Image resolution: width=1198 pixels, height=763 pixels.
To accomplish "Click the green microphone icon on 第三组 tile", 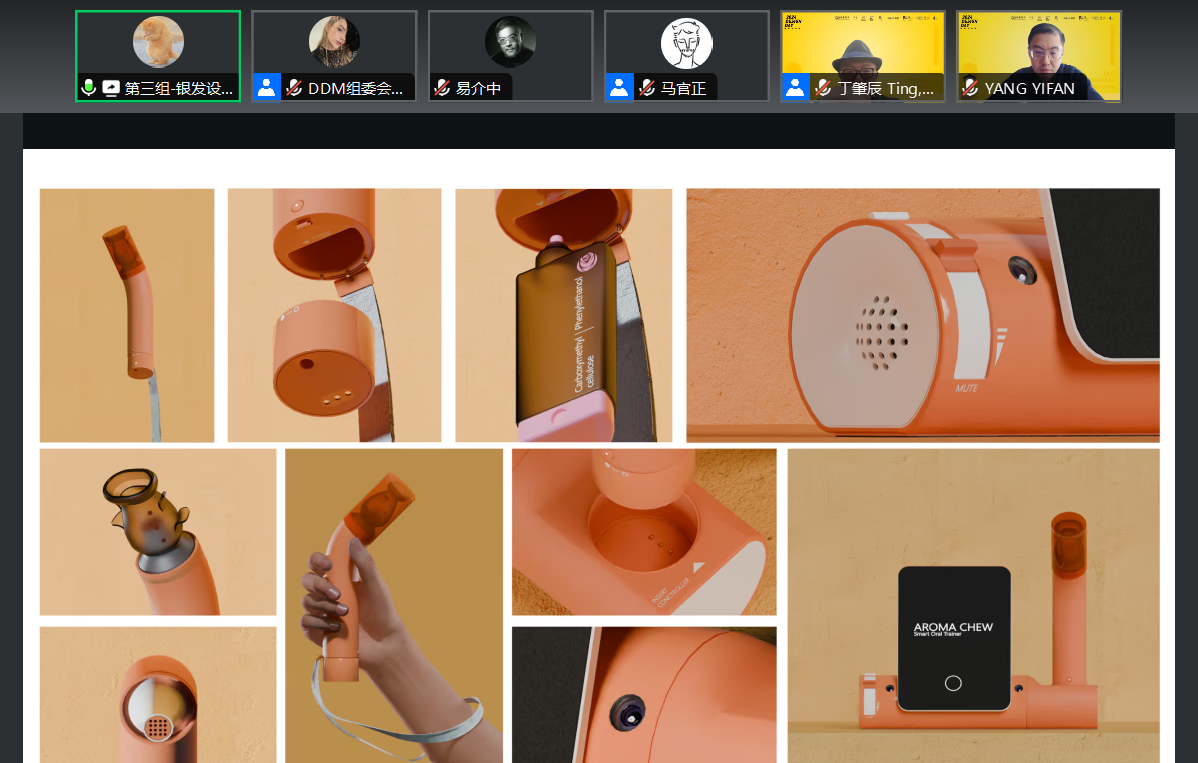I will click(x=89, y=88).
